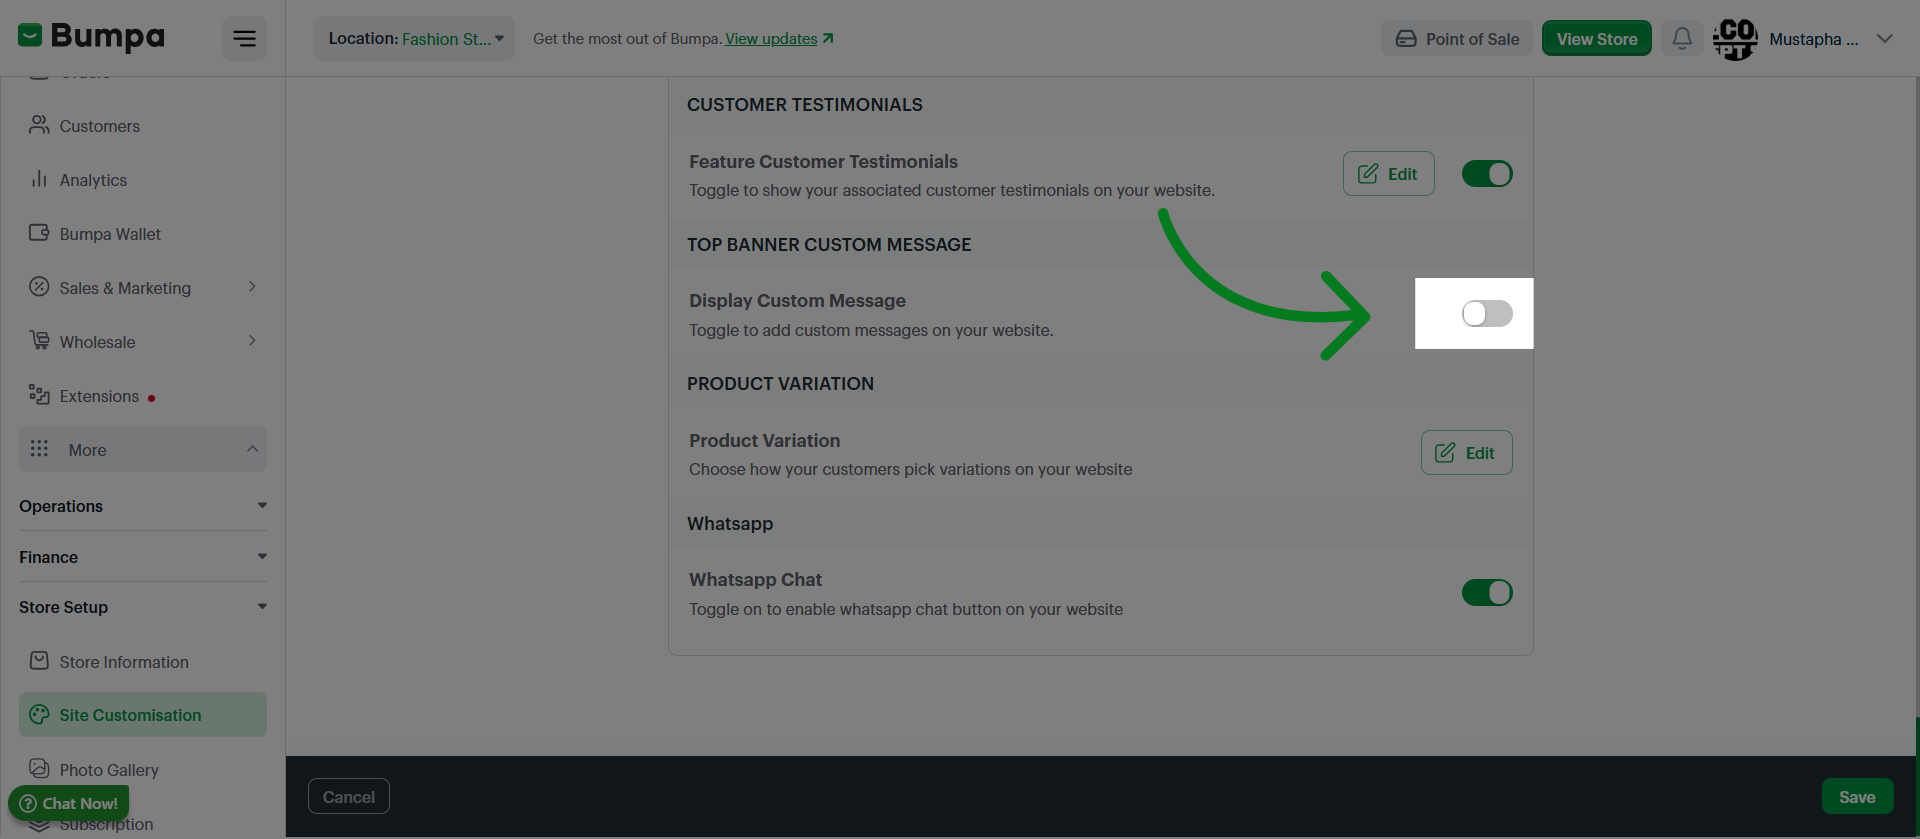
Task: Click the Mustapha profile avatar
Action: coord(1735,39)
